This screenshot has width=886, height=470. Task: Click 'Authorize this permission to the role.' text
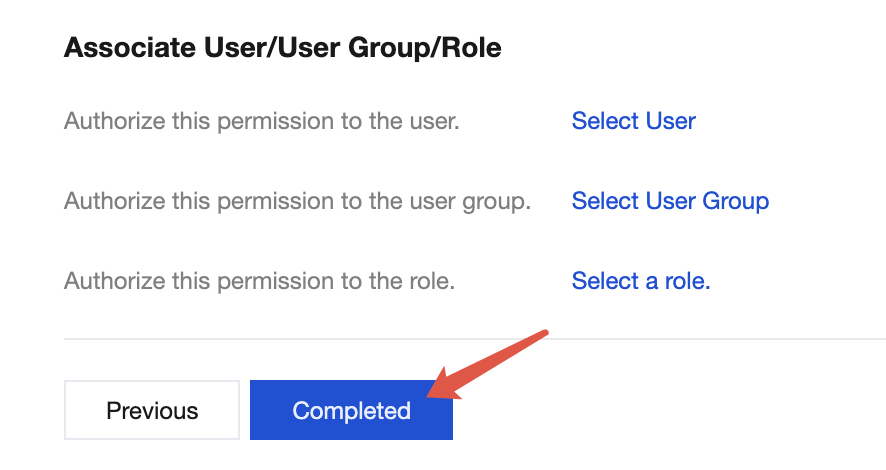click(x=259, y=281)
